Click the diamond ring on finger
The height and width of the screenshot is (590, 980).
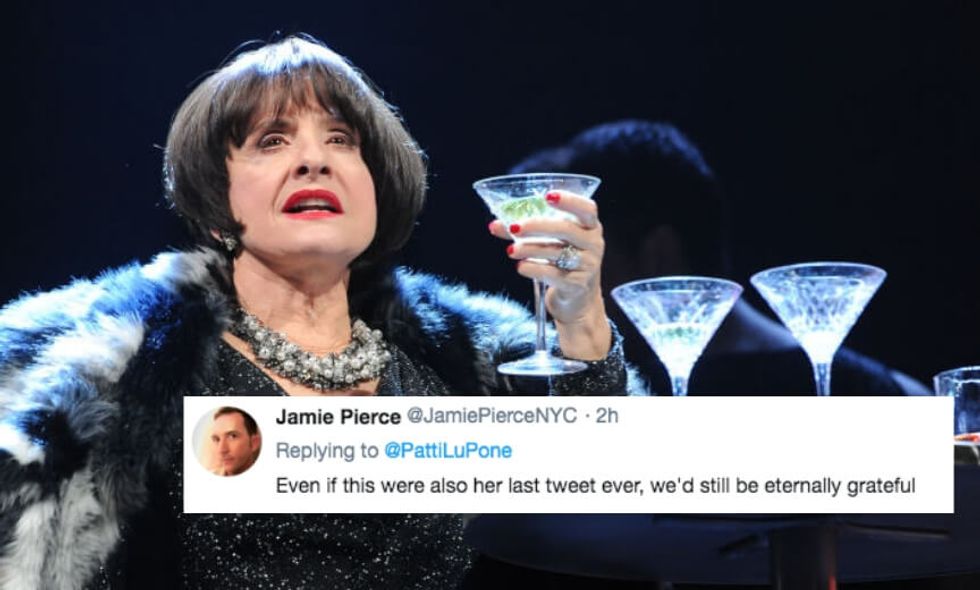[568, 258]
